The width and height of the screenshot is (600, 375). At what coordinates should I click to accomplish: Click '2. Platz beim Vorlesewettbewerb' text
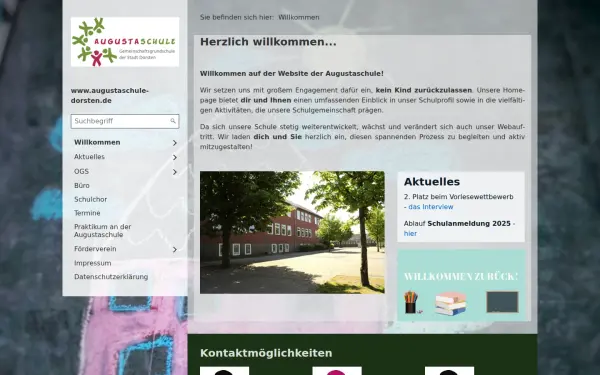[x=458, y=197]
